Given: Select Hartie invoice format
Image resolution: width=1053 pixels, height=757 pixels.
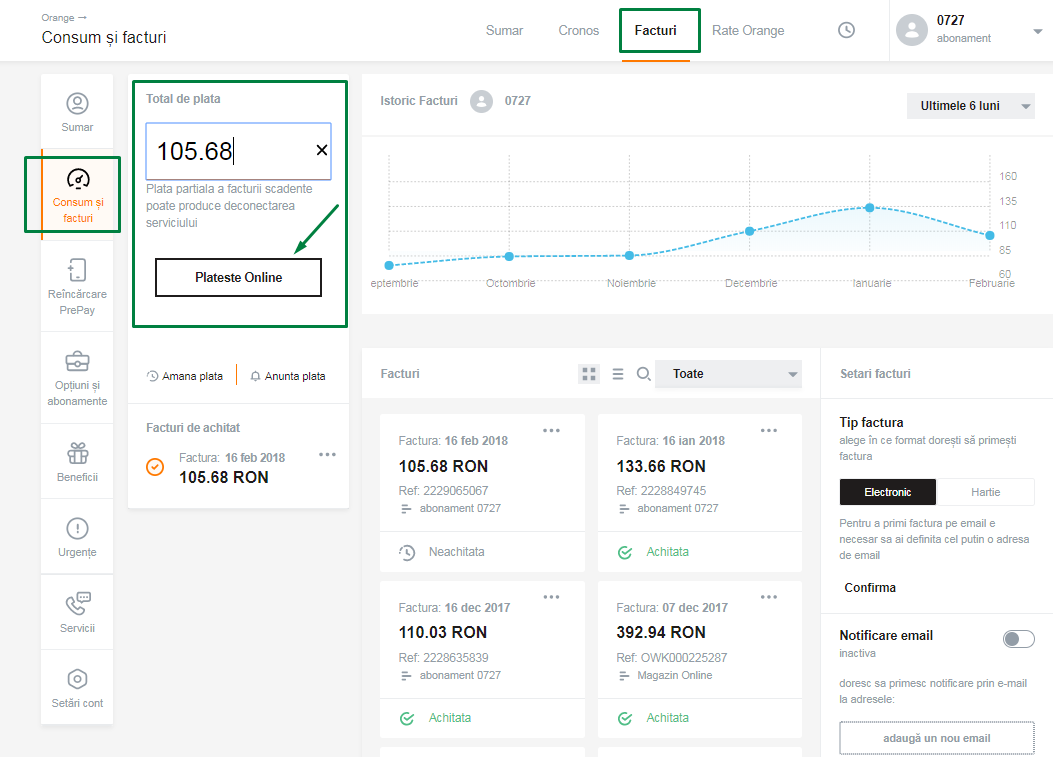Looking at the screenshot, I should 985,492.
